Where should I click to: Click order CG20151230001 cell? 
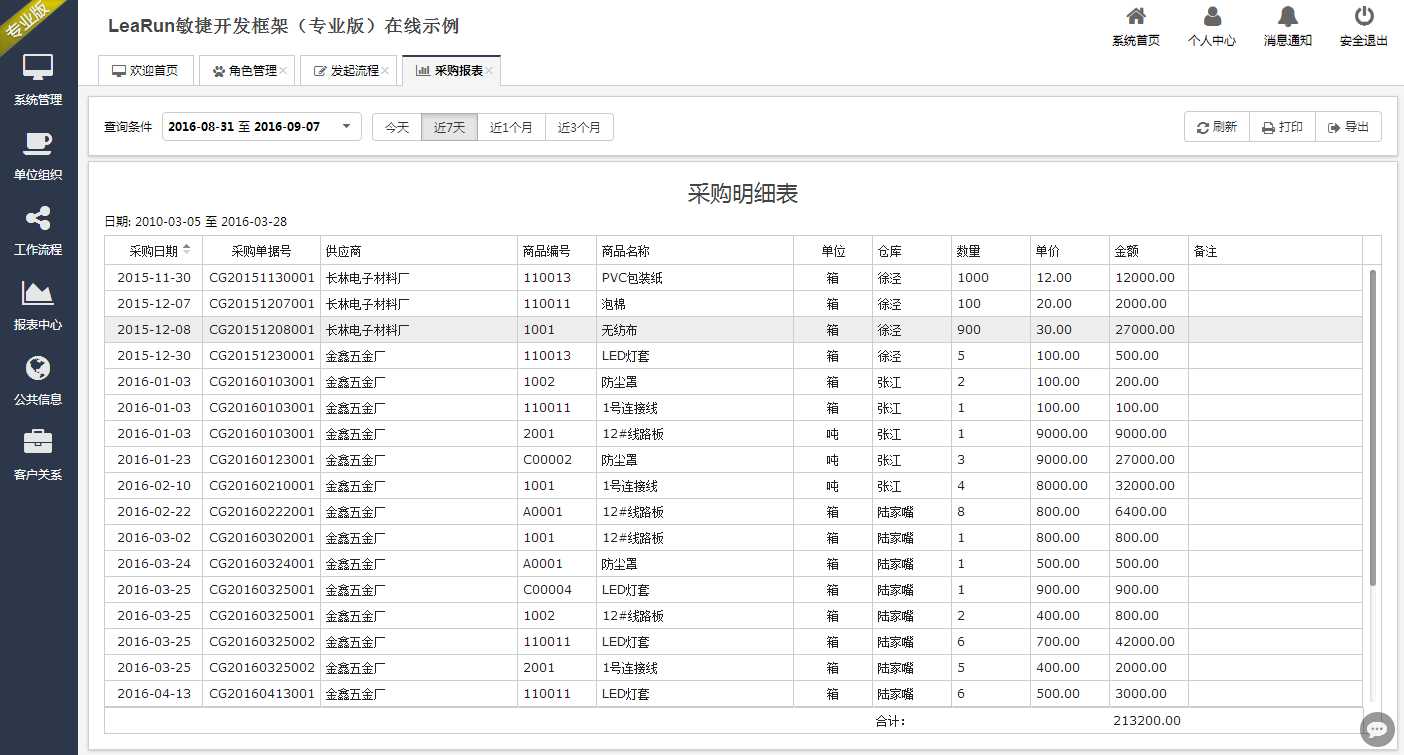[x=261, y=356]
